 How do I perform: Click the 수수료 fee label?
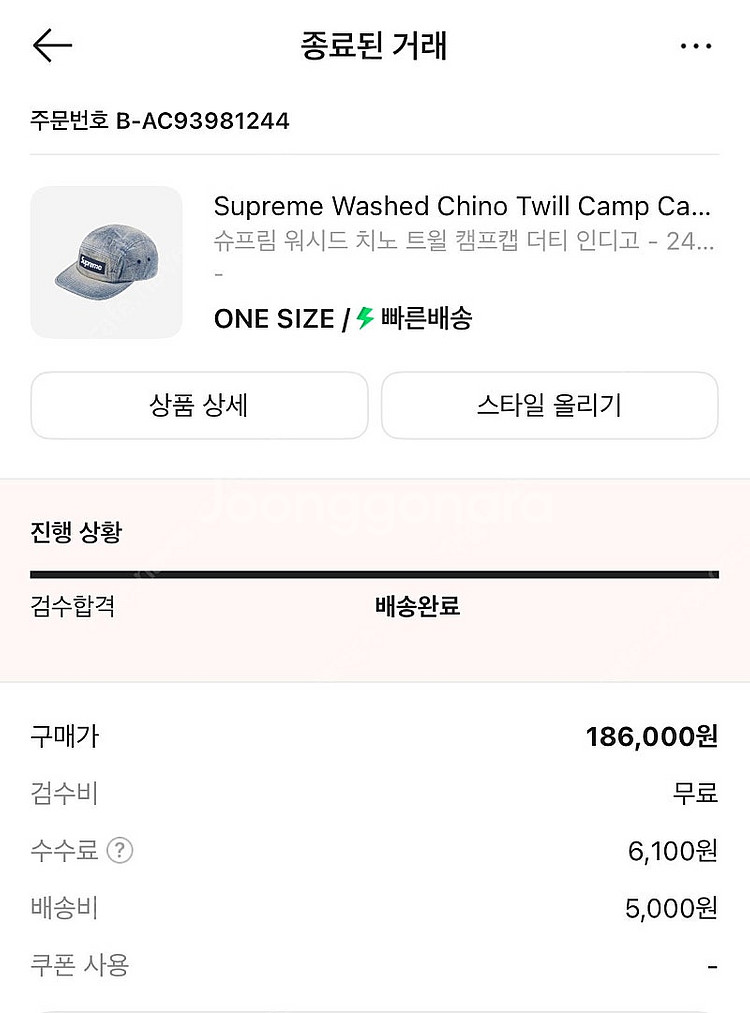pos(64,851)
